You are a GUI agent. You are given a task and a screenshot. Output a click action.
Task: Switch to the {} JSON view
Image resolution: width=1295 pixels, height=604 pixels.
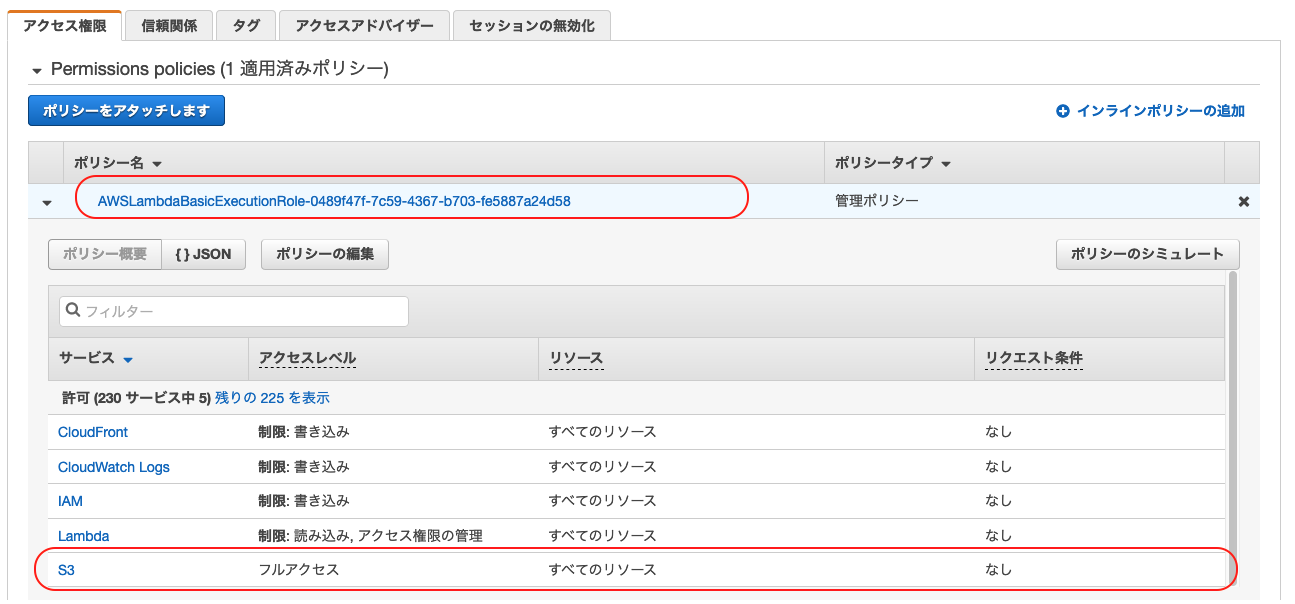203,254
